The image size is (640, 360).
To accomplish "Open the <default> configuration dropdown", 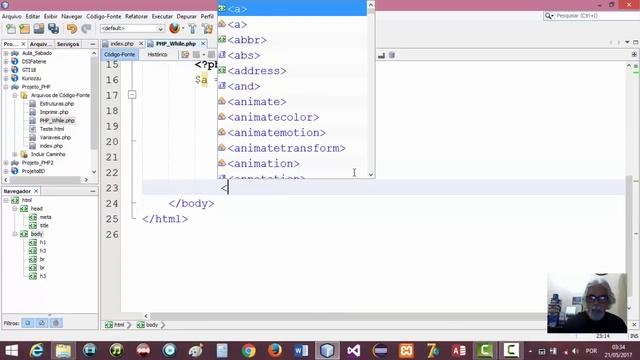I will tap(132, 29).
